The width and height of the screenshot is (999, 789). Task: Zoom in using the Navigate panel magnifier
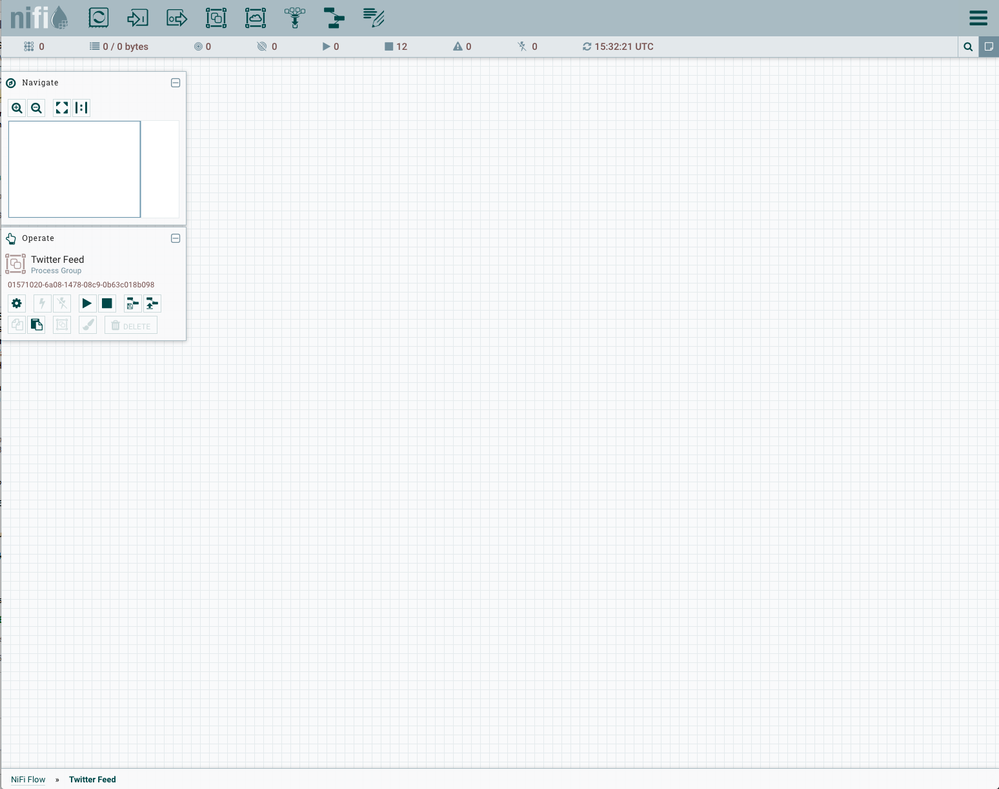(x=17, y=107)
